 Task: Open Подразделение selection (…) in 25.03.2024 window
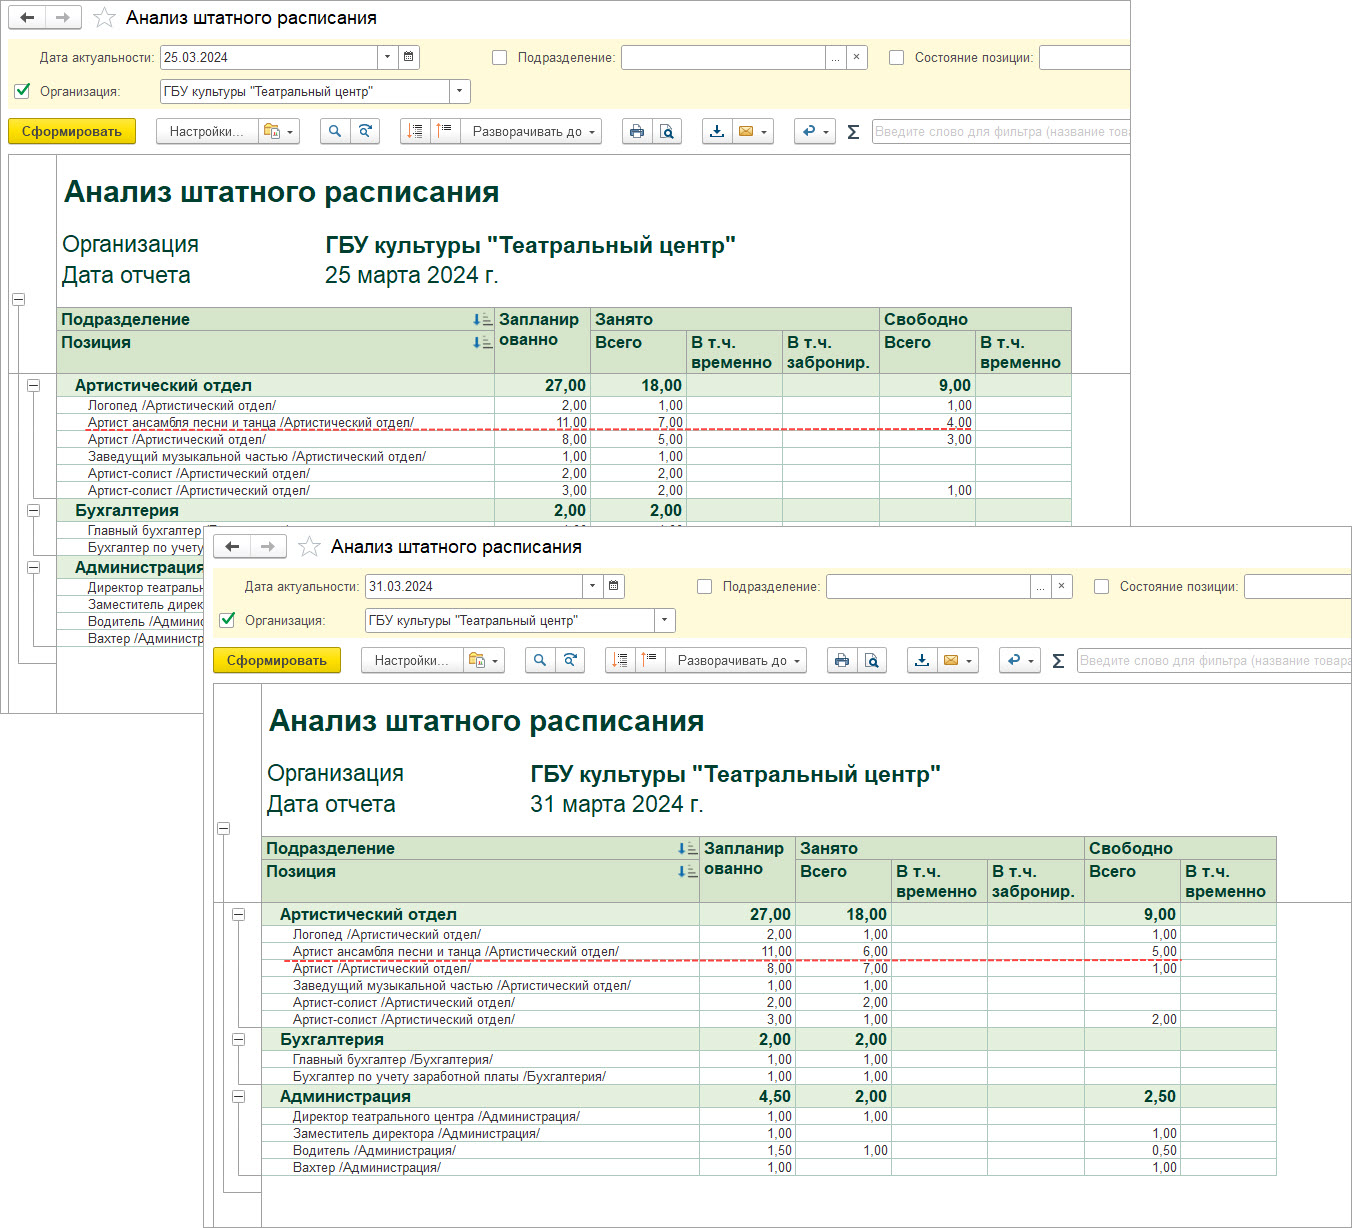[836, 58]
